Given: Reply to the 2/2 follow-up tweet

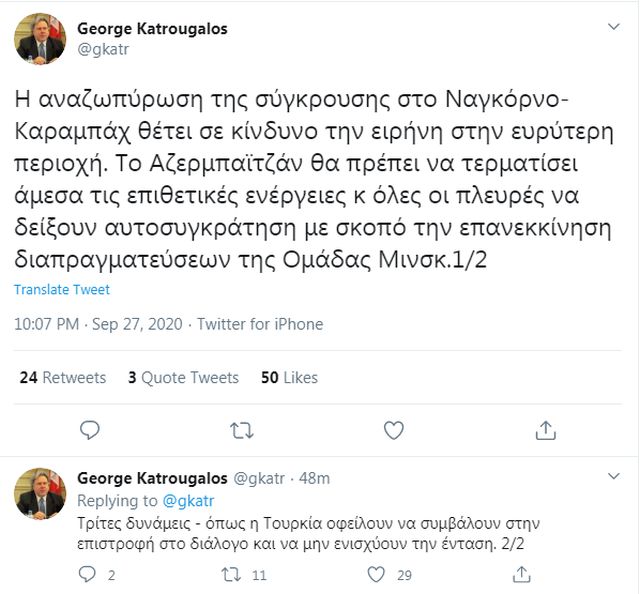Looking at the screenshot, I should (x=89, y=575).
